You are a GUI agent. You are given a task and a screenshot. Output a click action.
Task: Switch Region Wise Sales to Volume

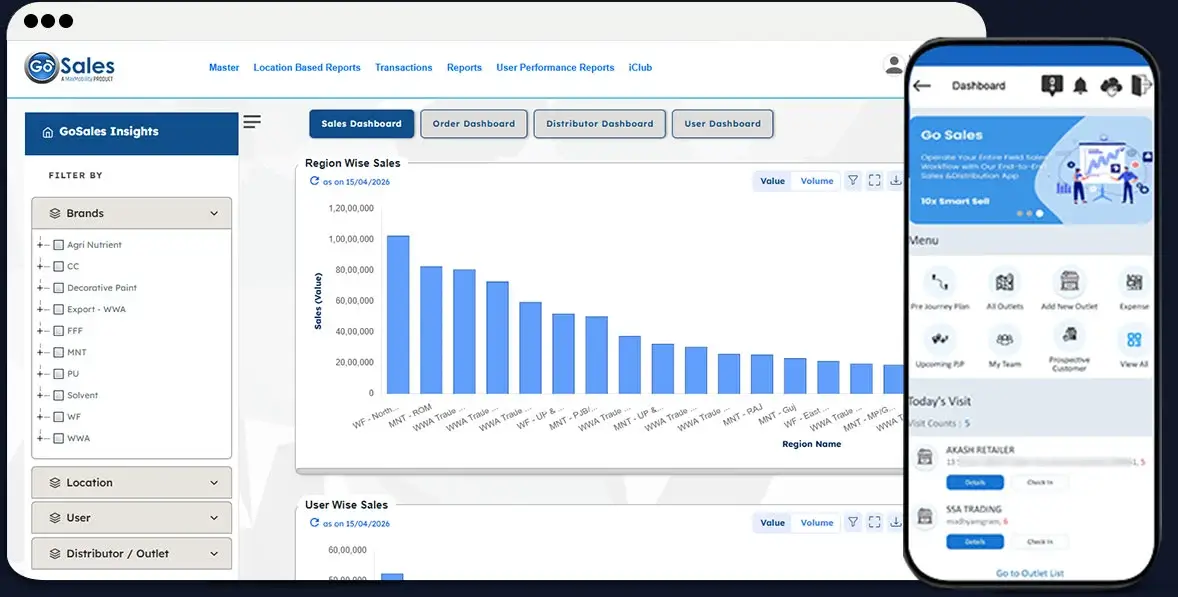click(817, 181)
